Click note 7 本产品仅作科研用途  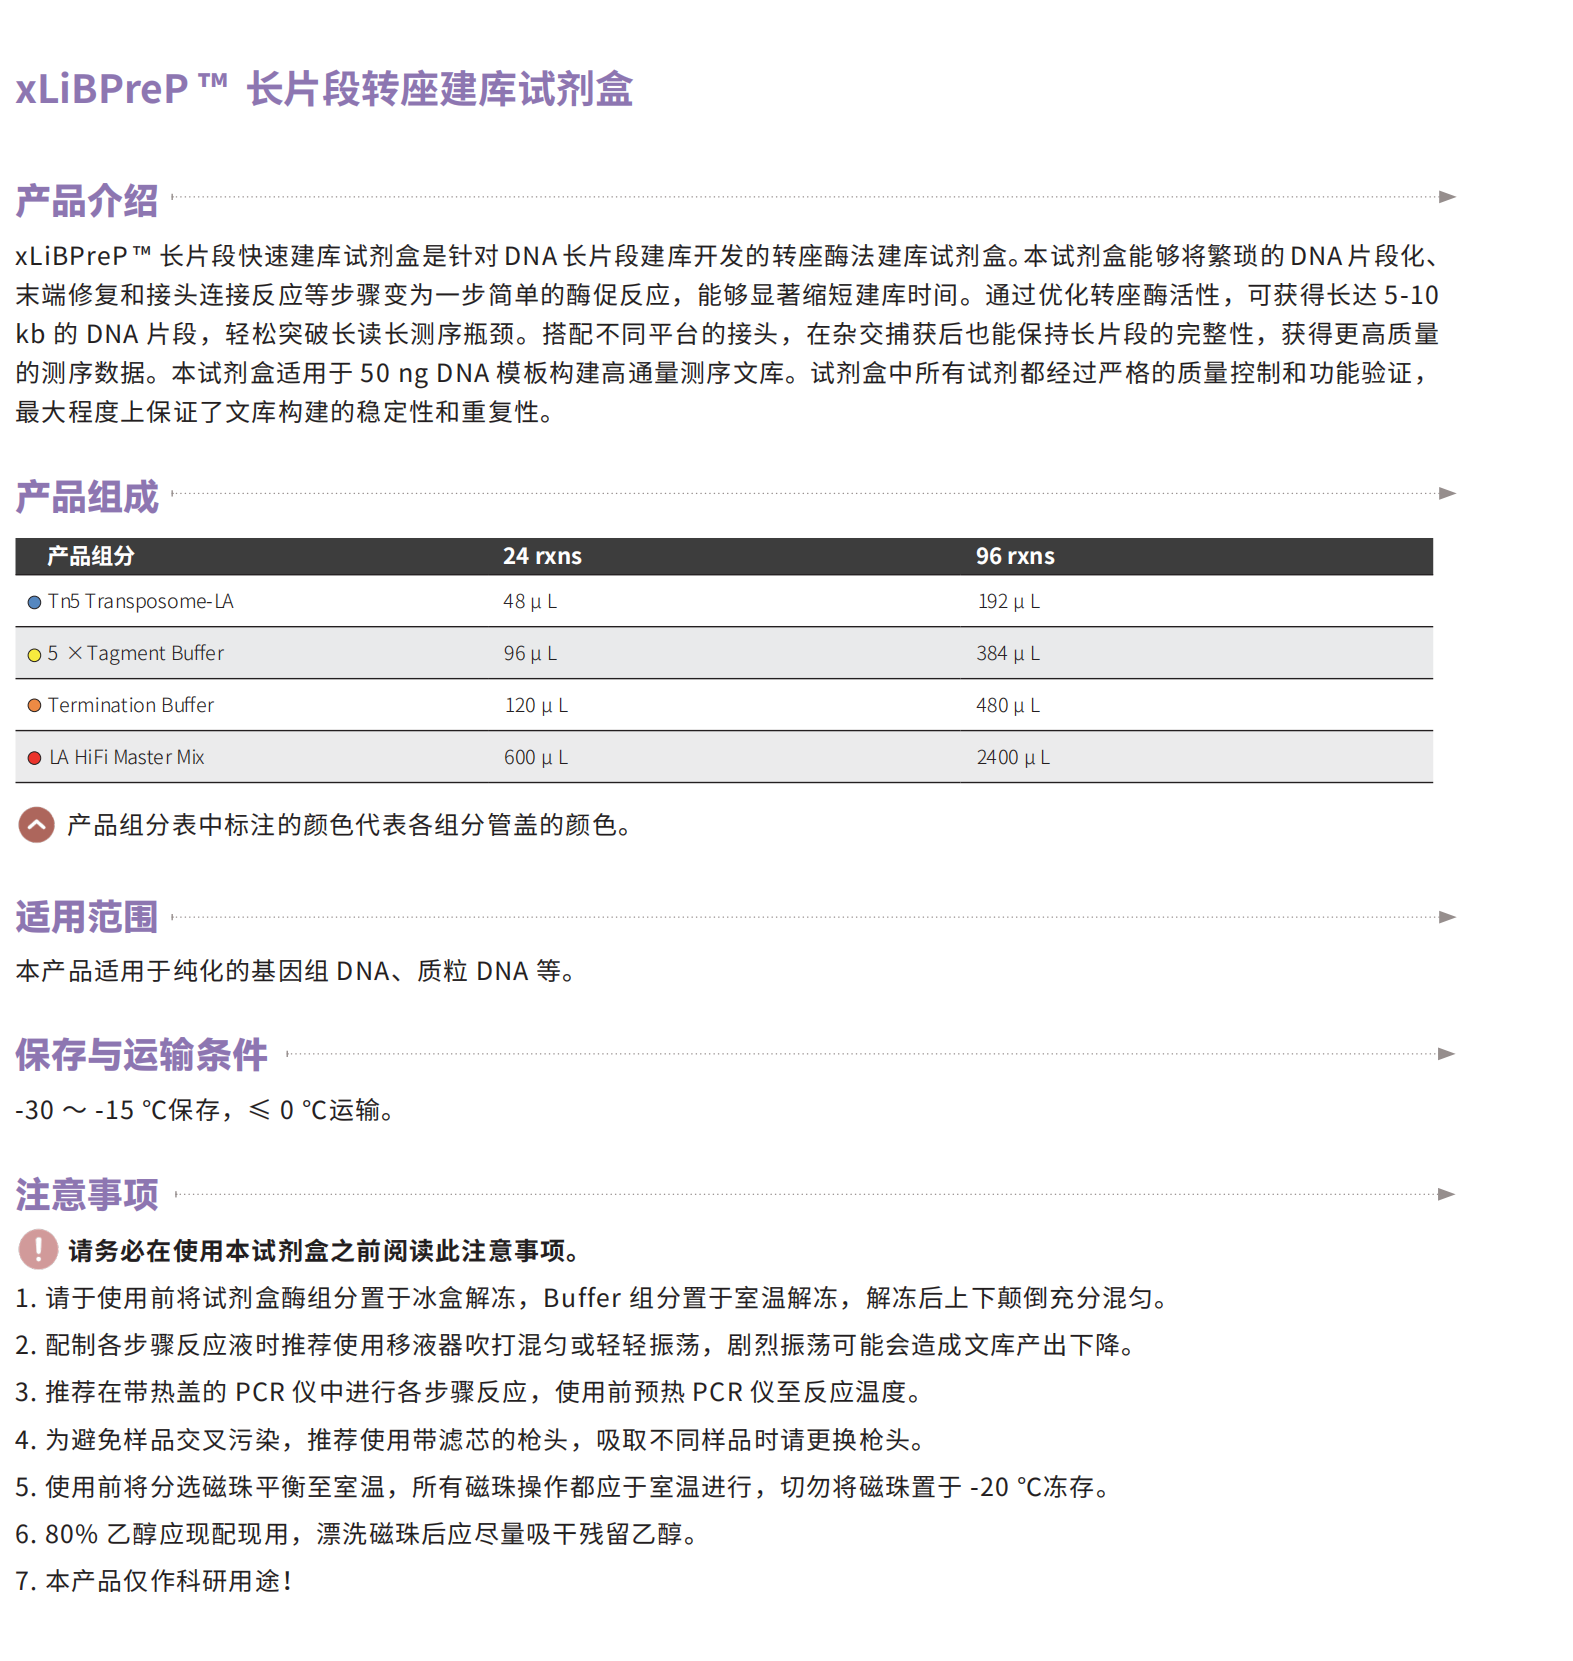[x=154, y=1581]
